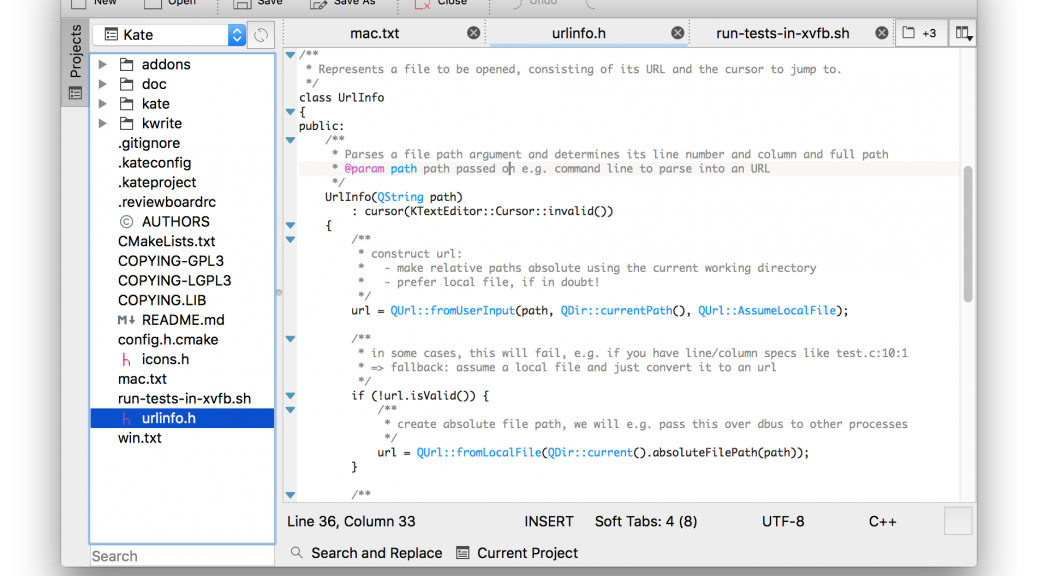Expand the kwrite folder

point(102,124)
